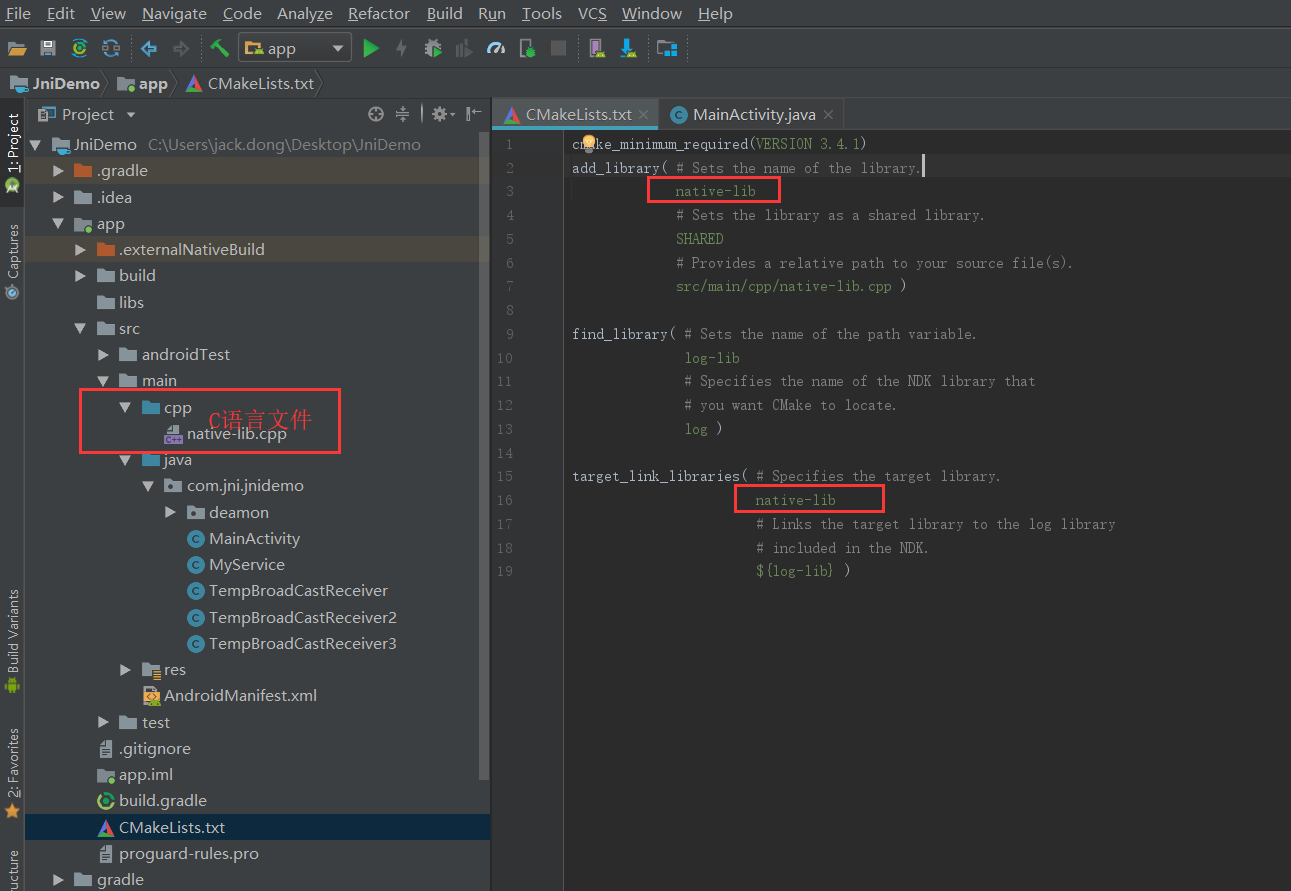Viewport: 1291px width, 891px height.
Task: Open the SDK Manager from the toolbar
Action: 626,47
